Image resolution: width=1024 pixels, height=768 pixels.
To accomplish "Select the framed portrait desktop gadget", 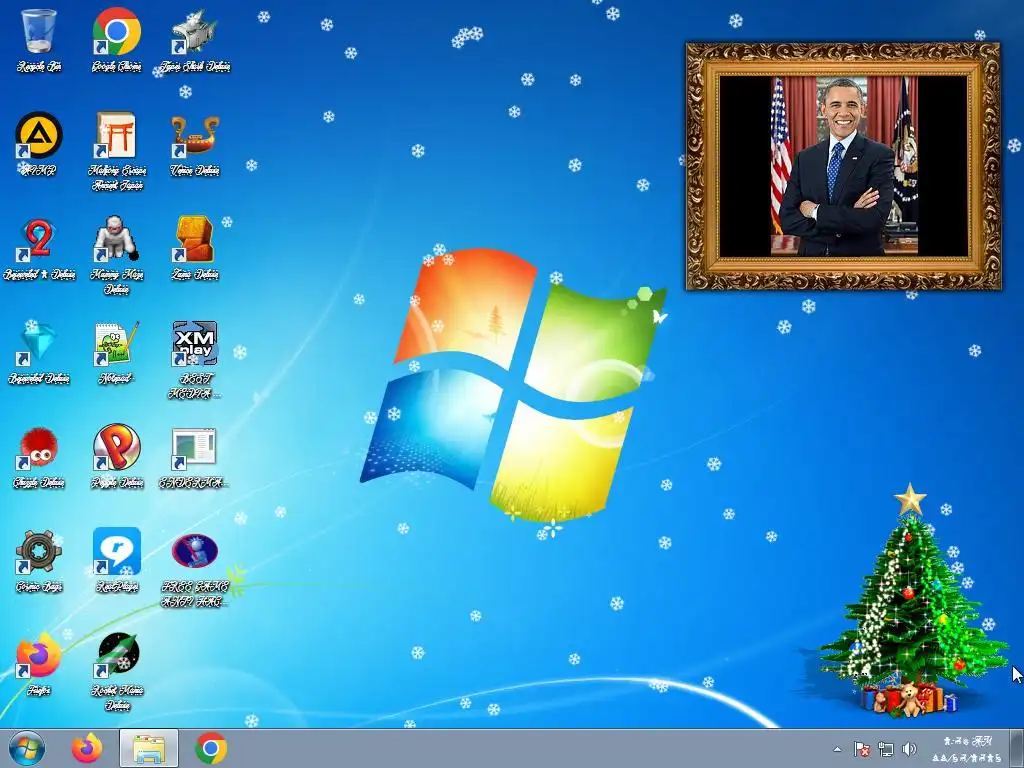I will tap(843, 166).
